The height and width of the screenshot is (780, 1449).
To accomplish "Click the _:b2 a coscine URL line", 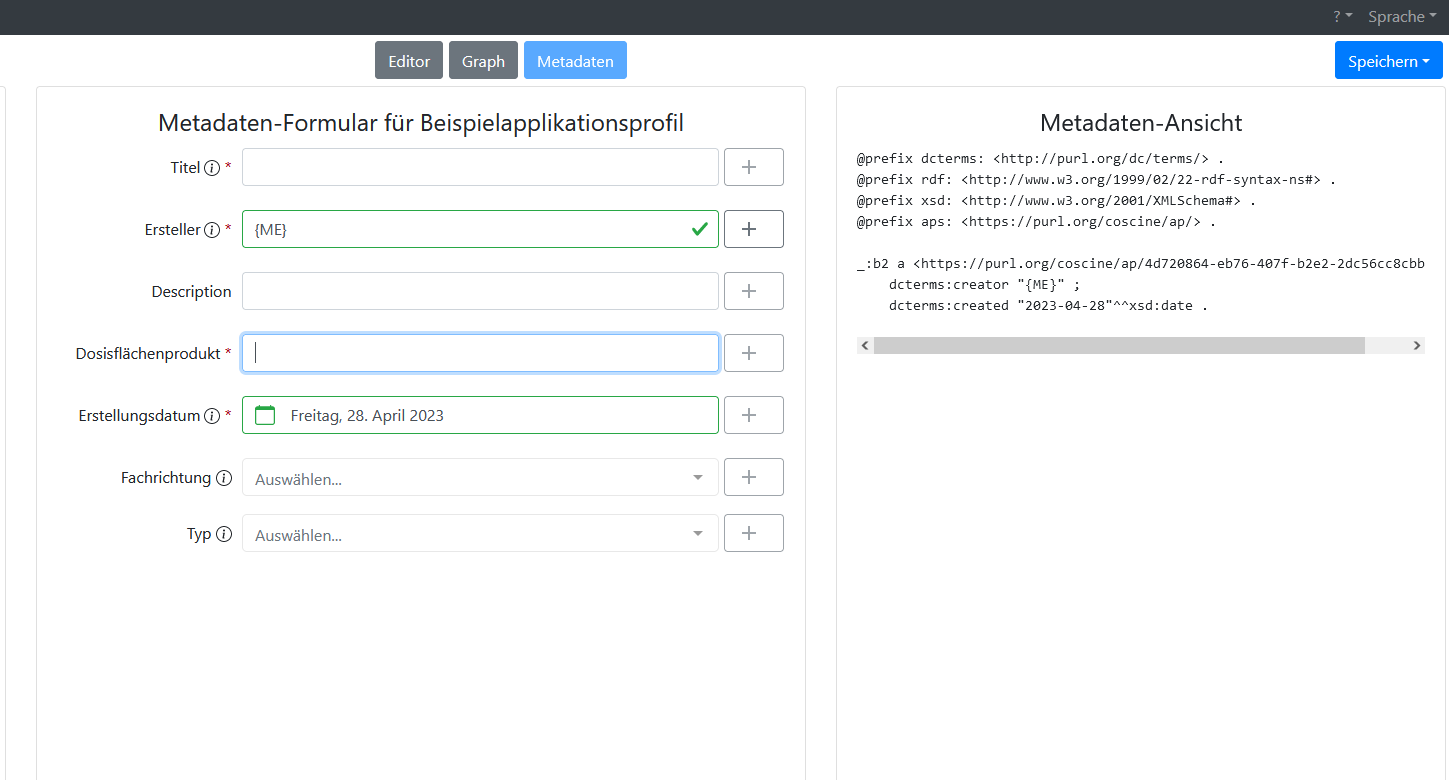I will pyautogui.click(x=1141, y=263).
